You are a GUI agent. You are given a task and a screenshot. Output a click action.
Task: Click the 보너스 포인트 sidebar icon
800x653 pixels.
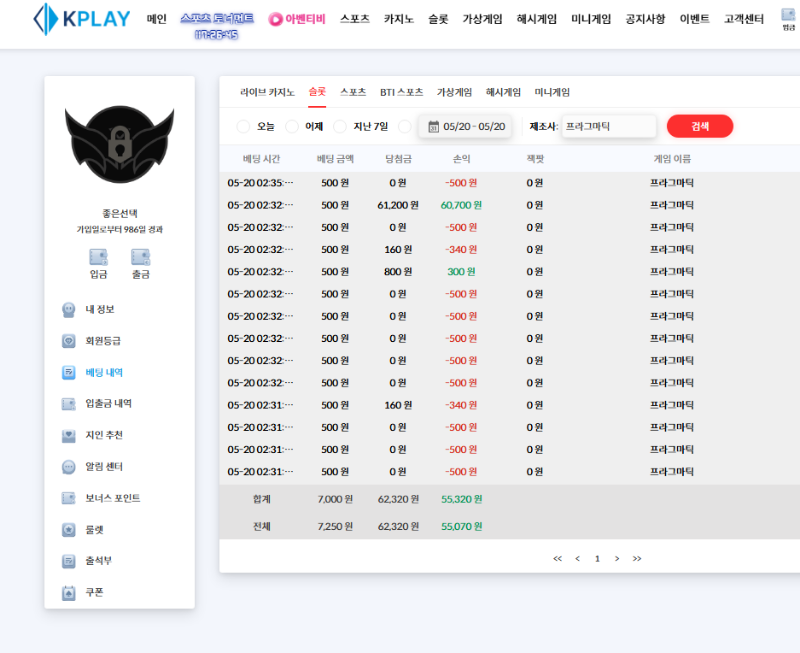68,498
